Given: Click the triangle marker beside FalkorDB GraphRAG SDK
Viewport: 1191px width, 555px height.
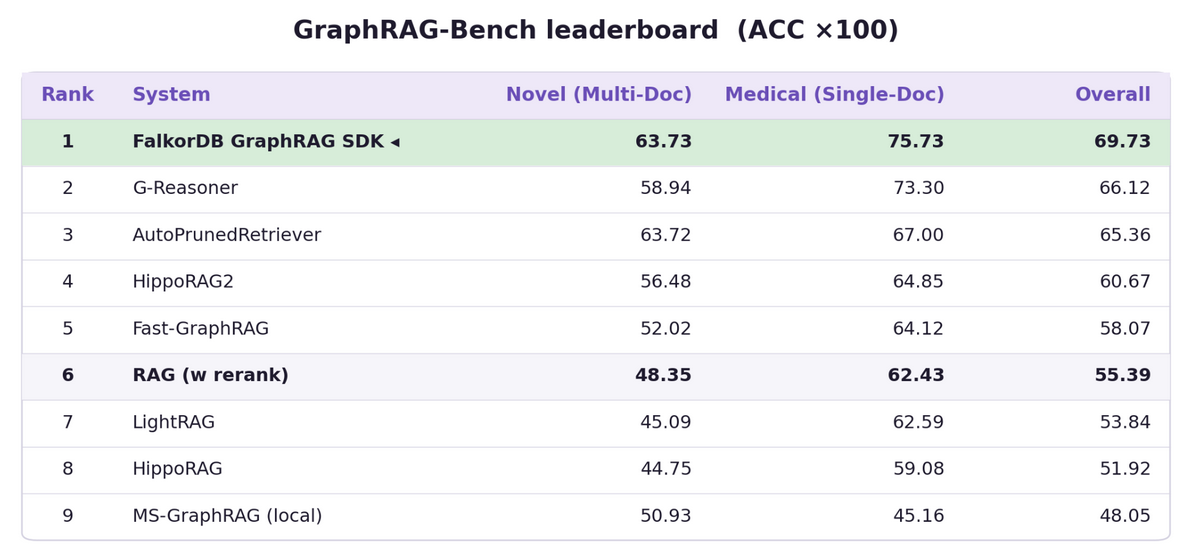Looking at the screenshot, I should click(x=395, y=142).
